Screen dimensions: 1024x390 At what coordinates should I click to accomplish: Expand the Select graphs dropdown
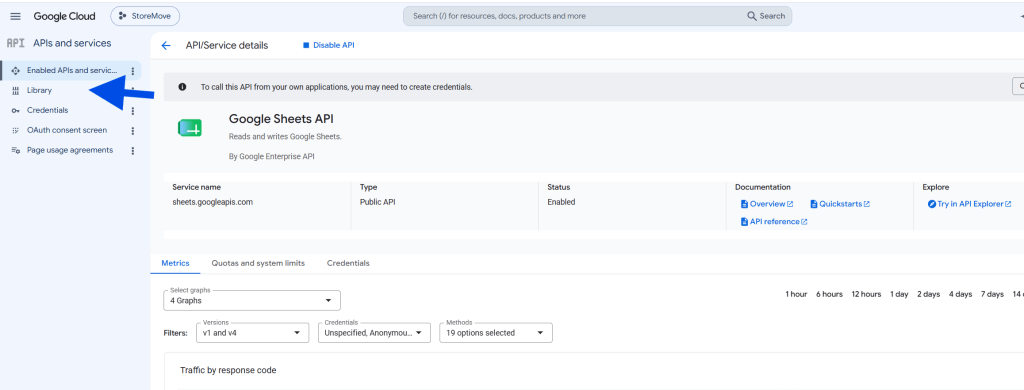pos(252,301)
